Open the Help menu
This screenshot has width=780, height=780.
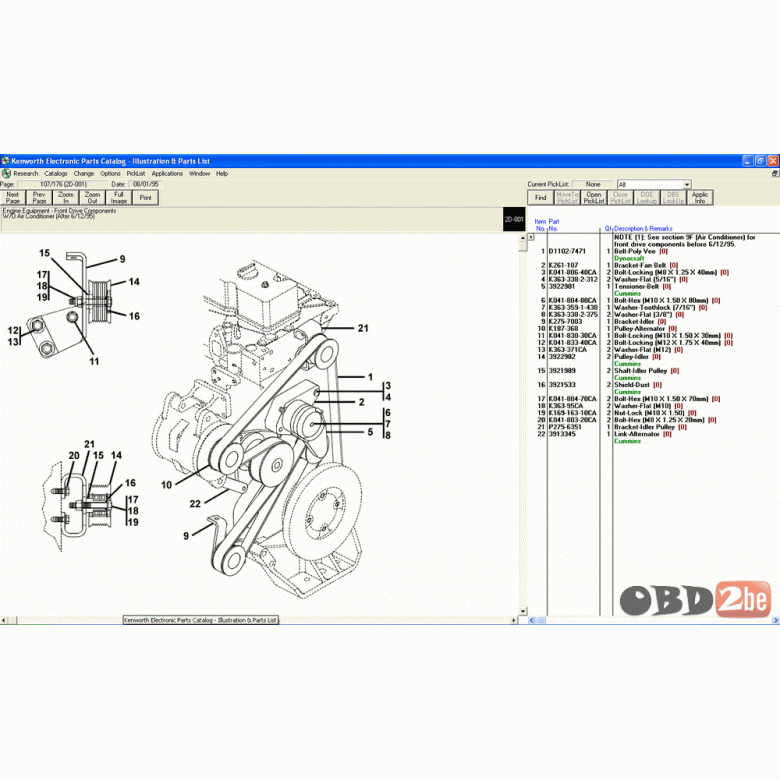222,174
